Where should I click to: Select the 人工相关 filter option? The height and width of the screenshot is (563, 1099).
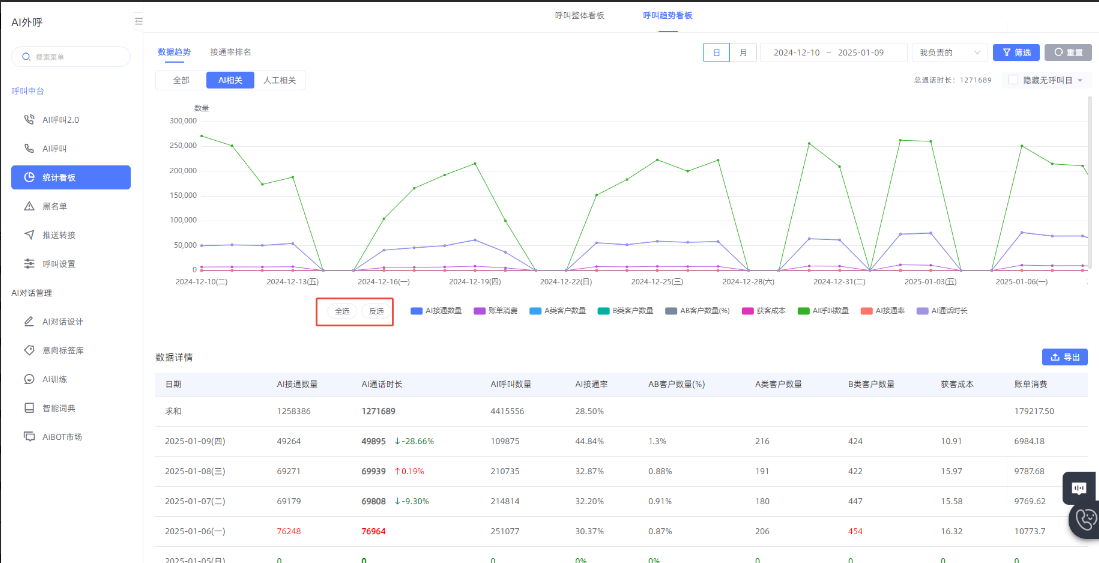pyautogui.click(x=280, y=80)
